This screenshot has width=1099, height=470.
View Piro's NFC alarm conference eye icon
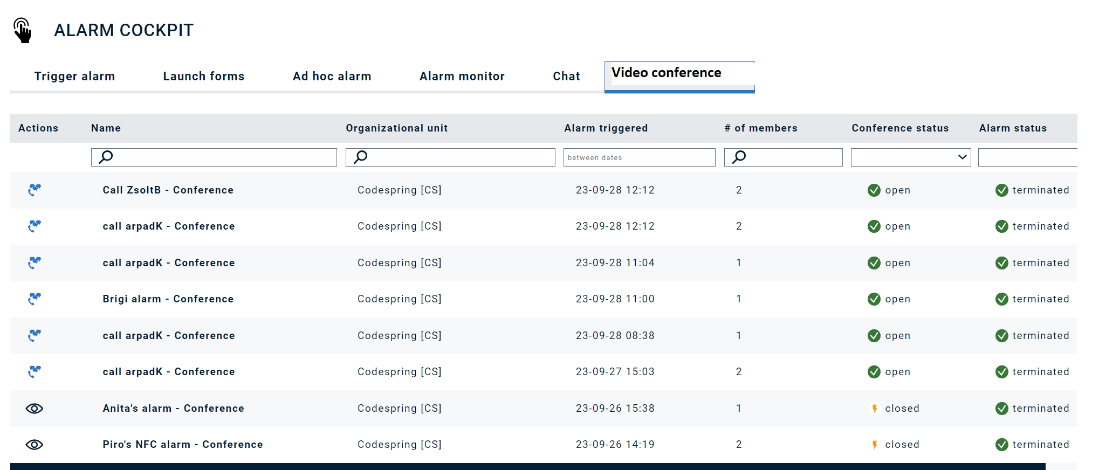[x=34, y=444]
